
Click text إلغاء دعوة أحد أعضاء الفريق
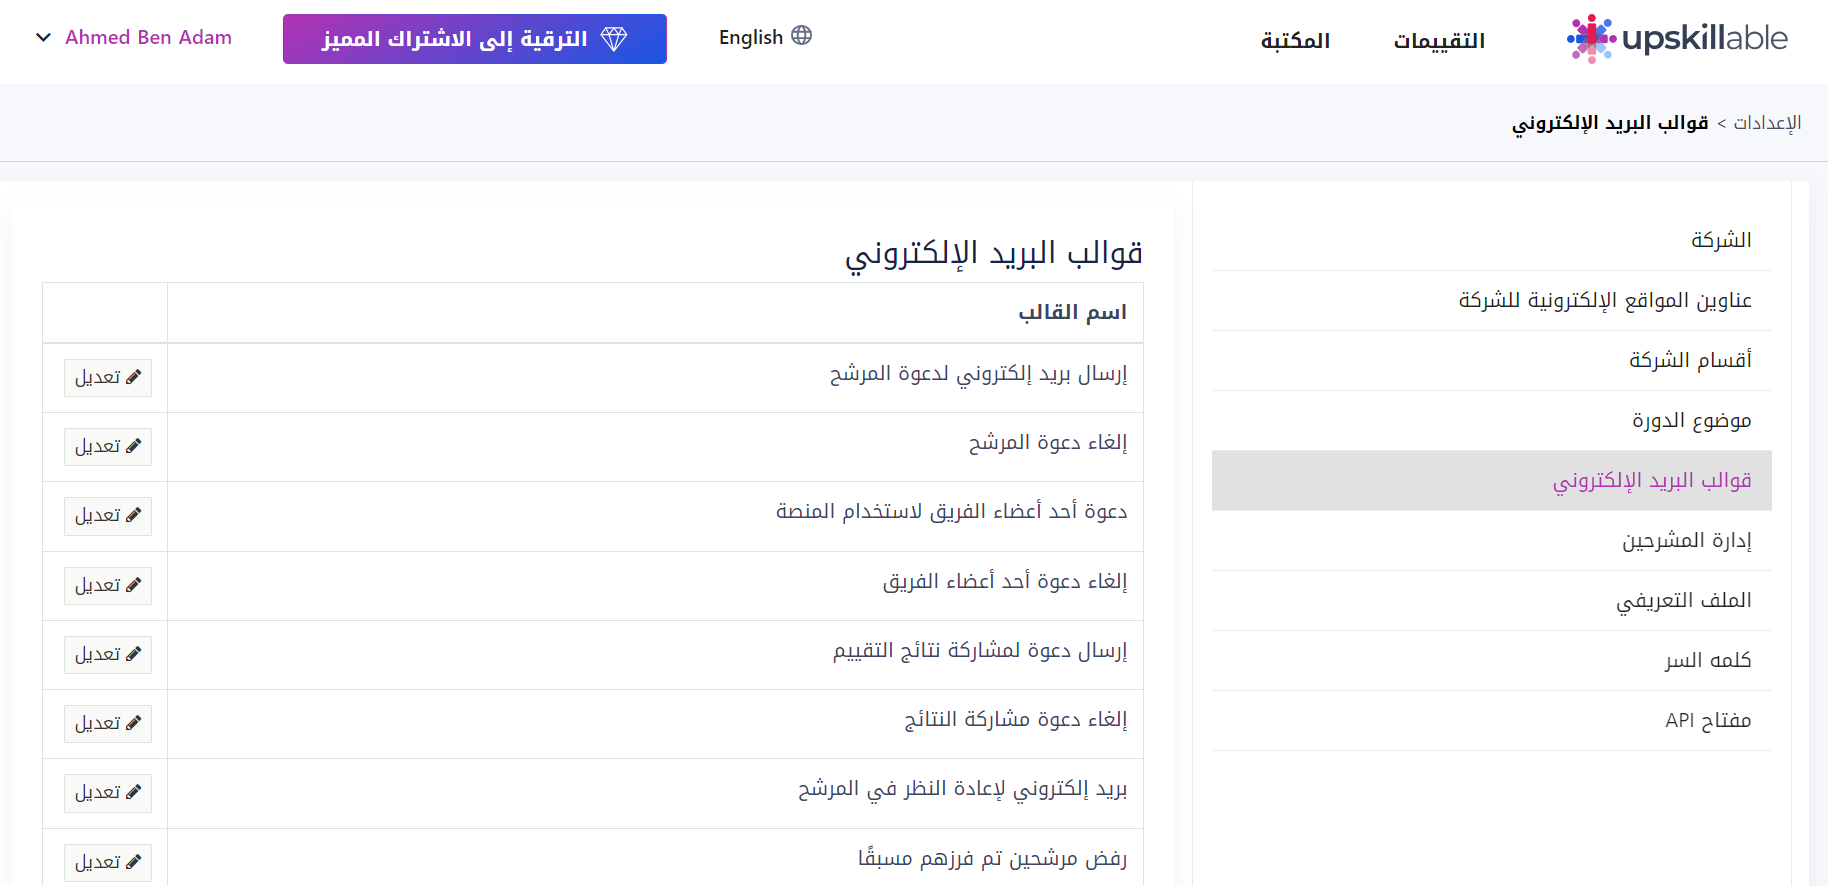click(1005, 582)
